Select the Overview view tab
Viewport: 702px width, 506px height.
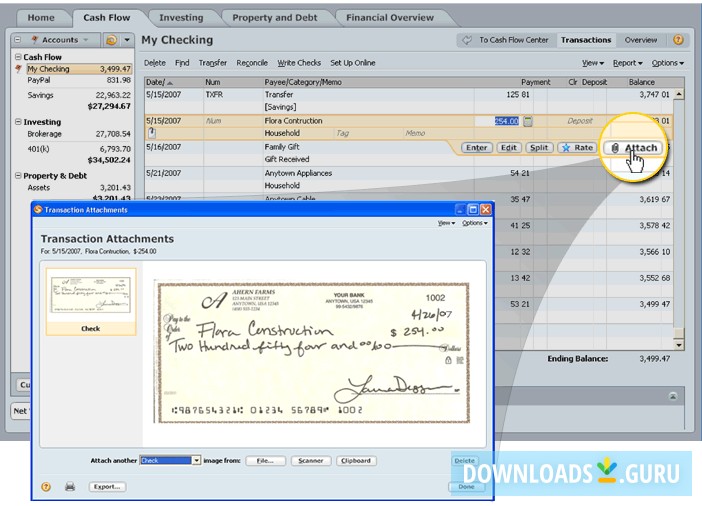coord(641,40)
